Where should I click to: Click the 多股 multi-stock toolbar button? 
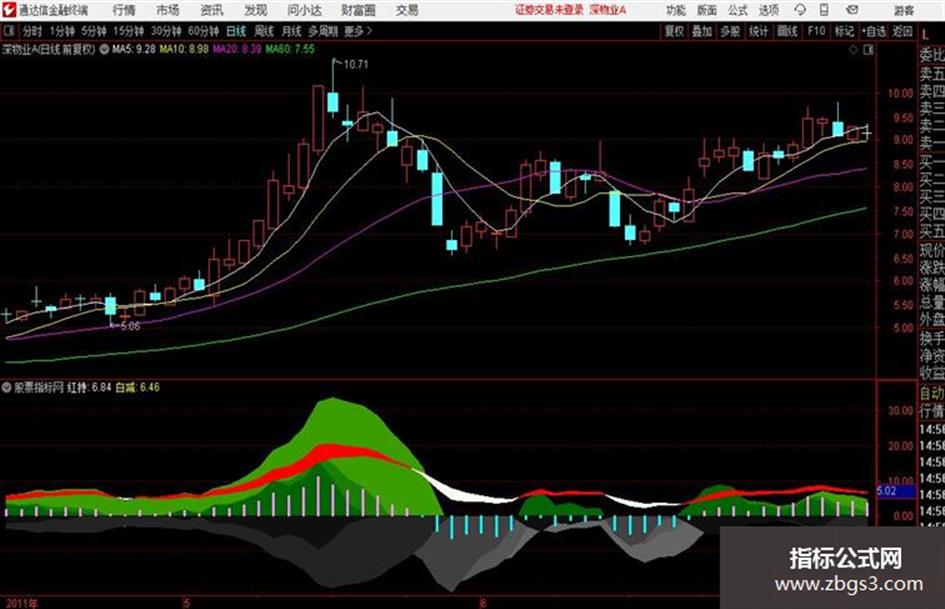click(730, 31)
